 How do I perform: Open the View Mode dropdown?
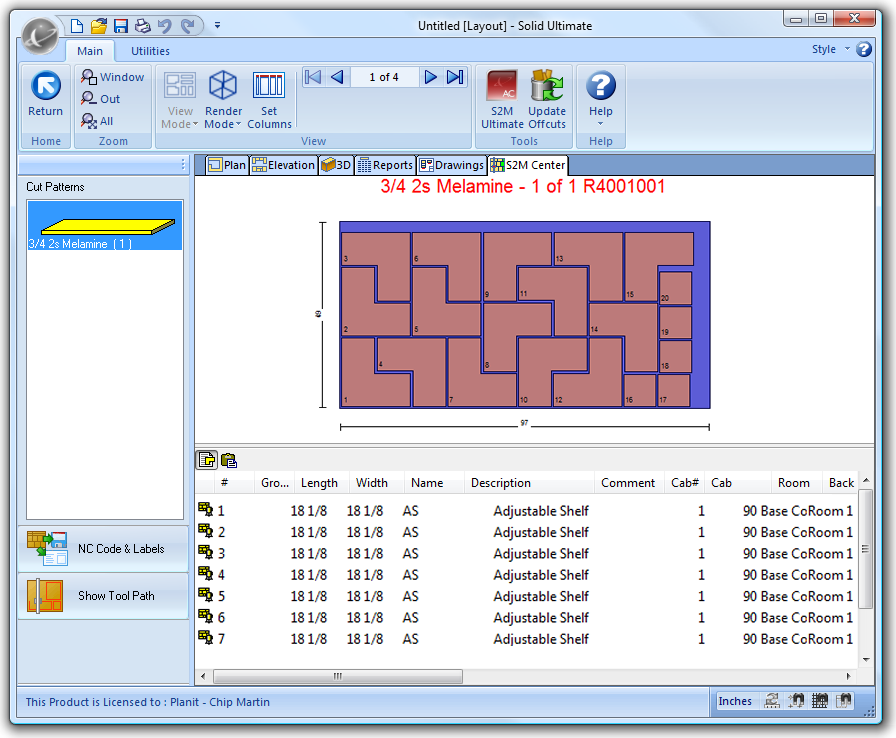pos(180,99)
